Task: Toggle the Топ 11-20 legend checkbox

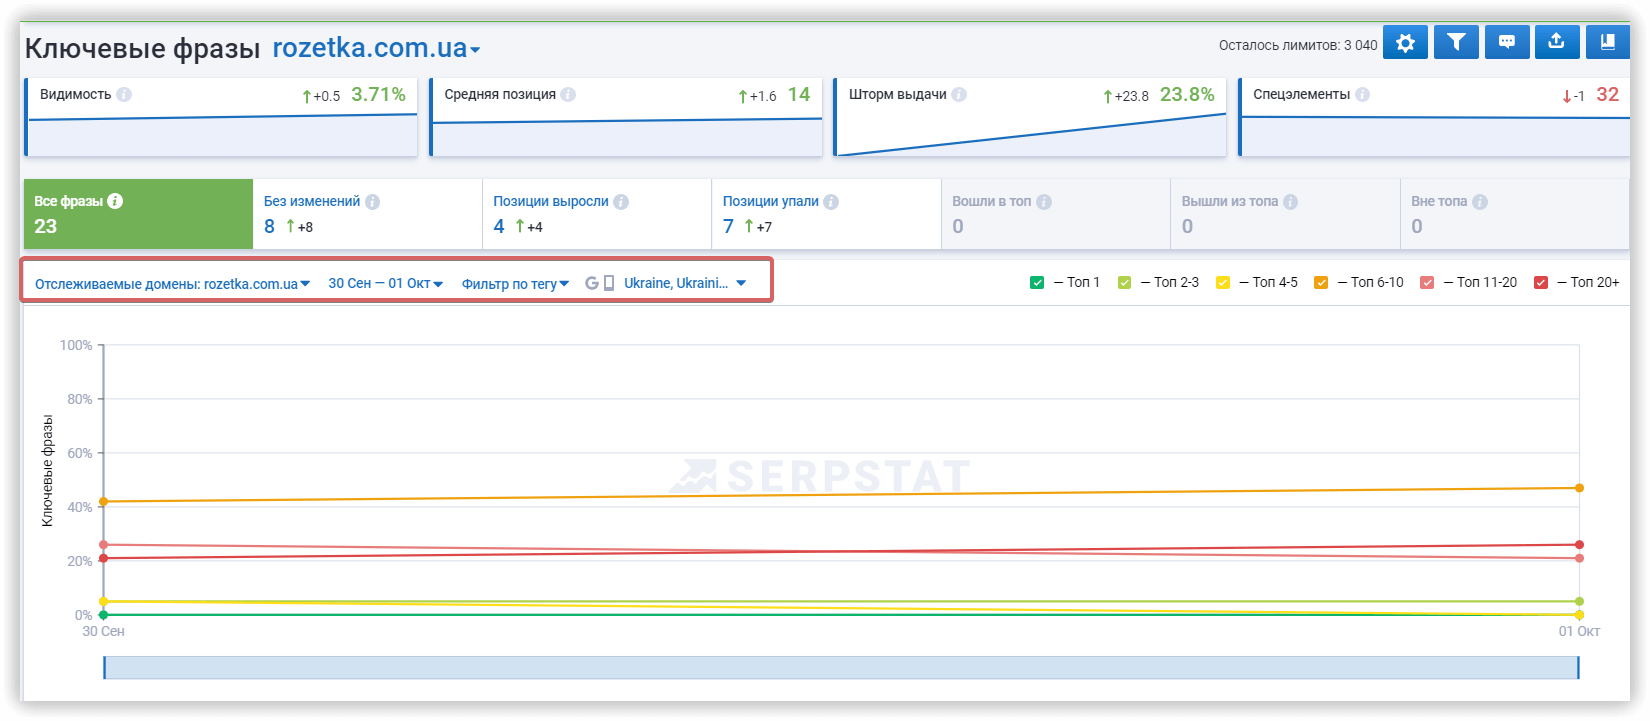Action: pyautogui.click(x=1427, y=283)
